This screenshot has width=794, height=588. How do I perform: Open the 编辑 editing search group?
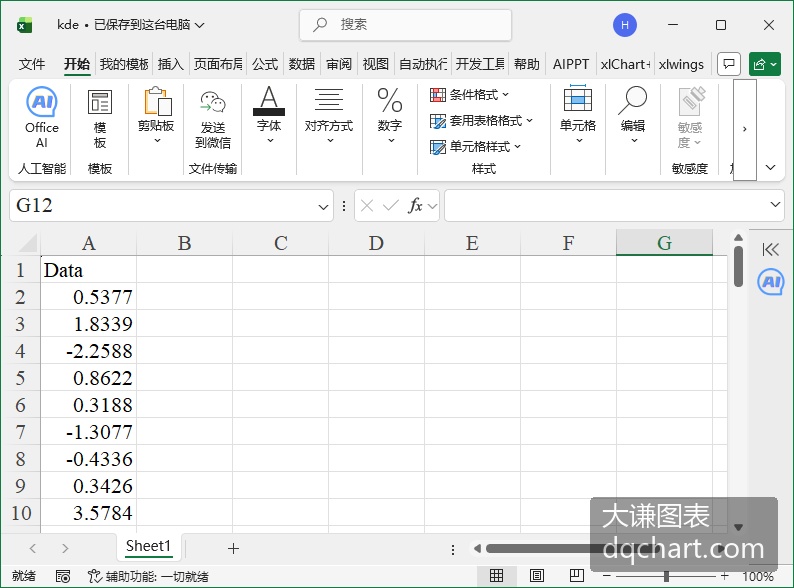click(x=633, y=115)
